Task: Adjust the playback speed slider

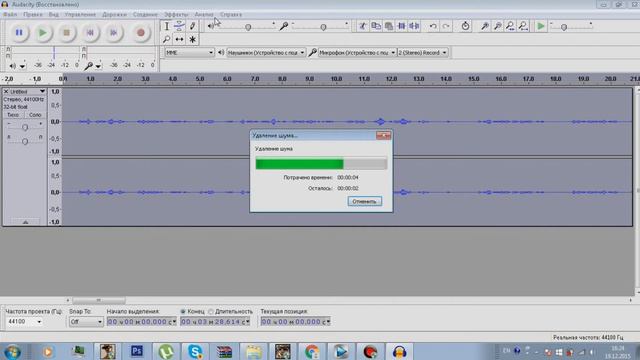Action: click(564, 27)
